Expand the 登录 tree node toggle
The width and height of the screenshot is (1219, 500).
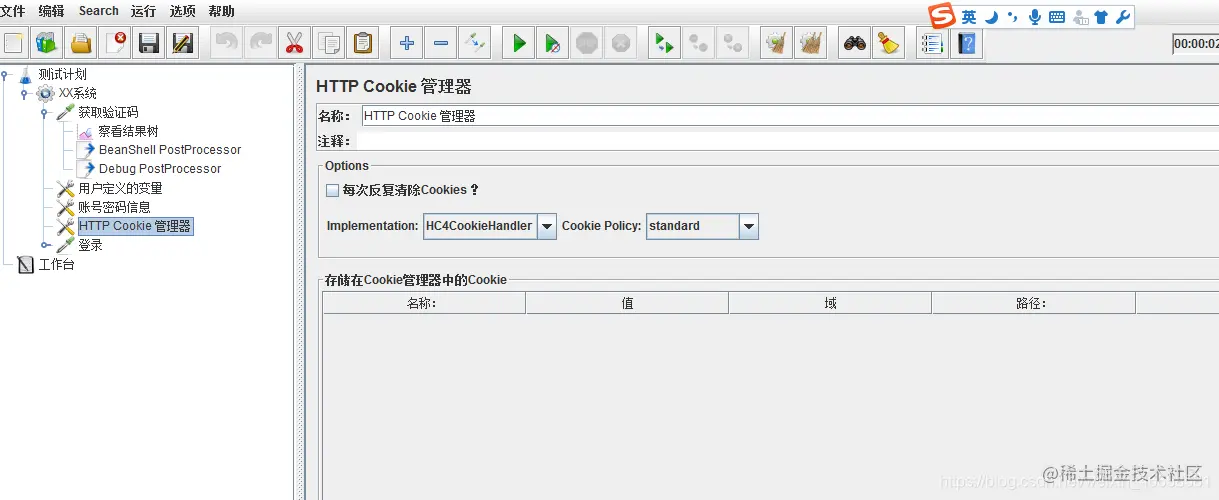pos(45,245)
